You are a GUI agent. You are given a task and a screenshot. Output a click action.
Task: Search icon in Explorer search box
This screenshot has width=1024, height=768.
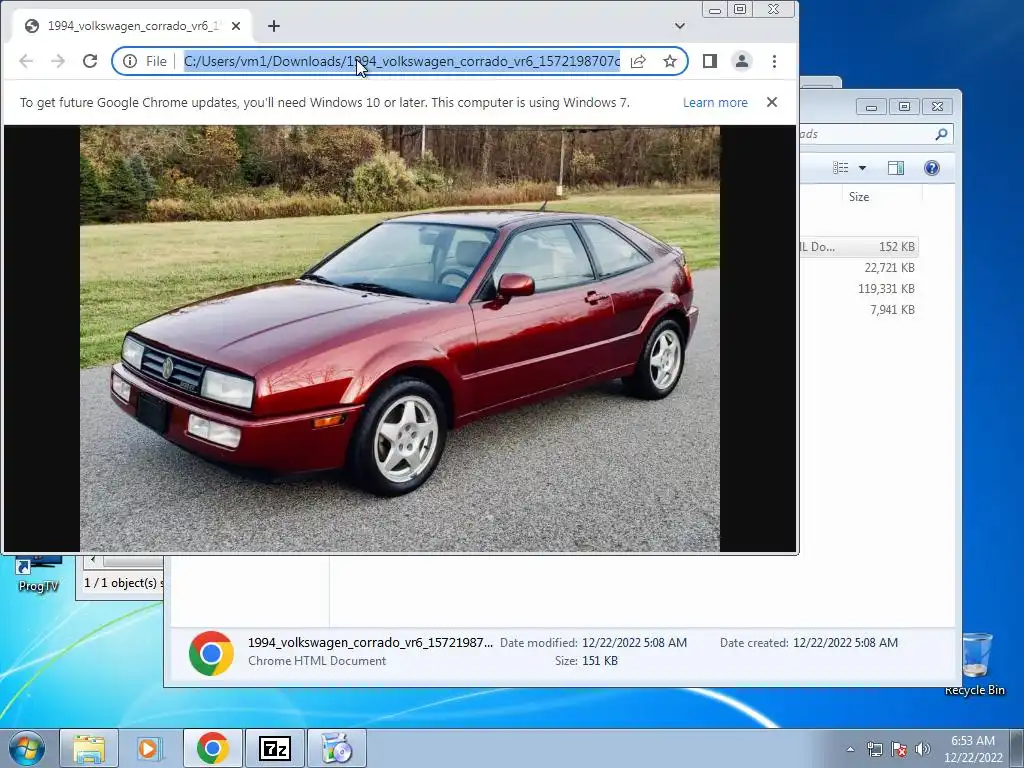pyautogui.click(x=941, y=134)
